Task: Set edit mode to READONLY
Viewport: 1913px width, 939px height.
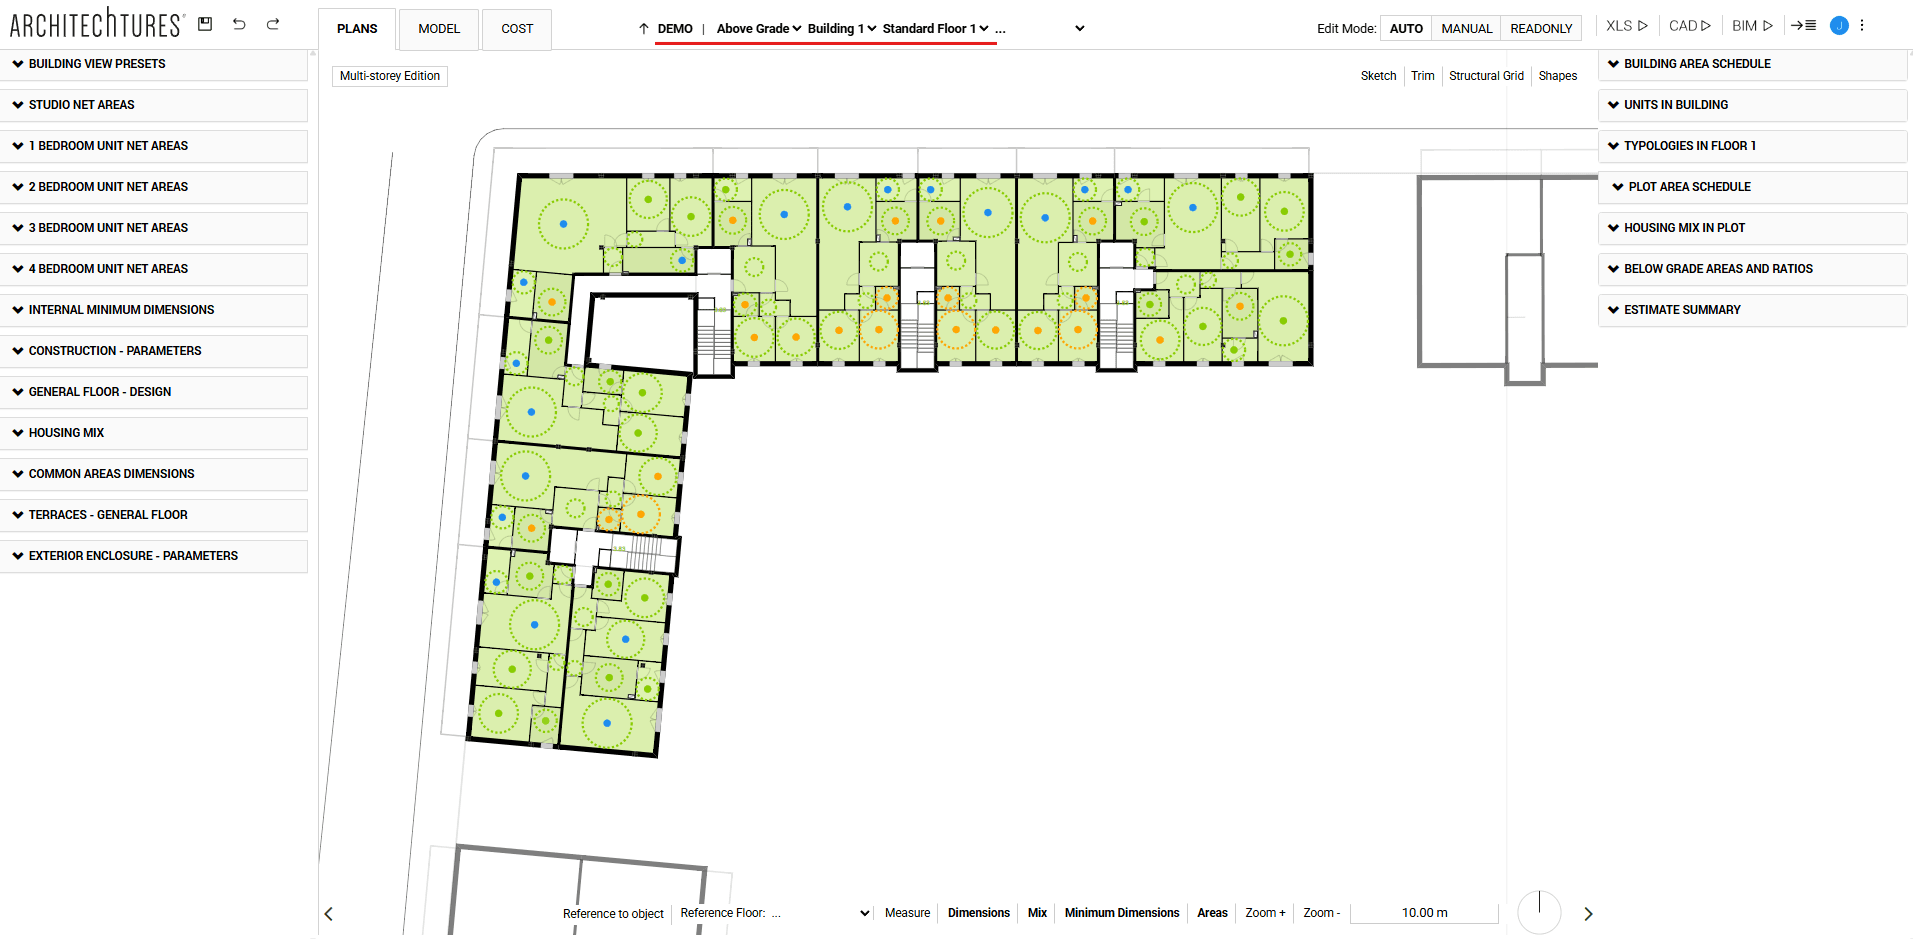Action: (1540, 29)
